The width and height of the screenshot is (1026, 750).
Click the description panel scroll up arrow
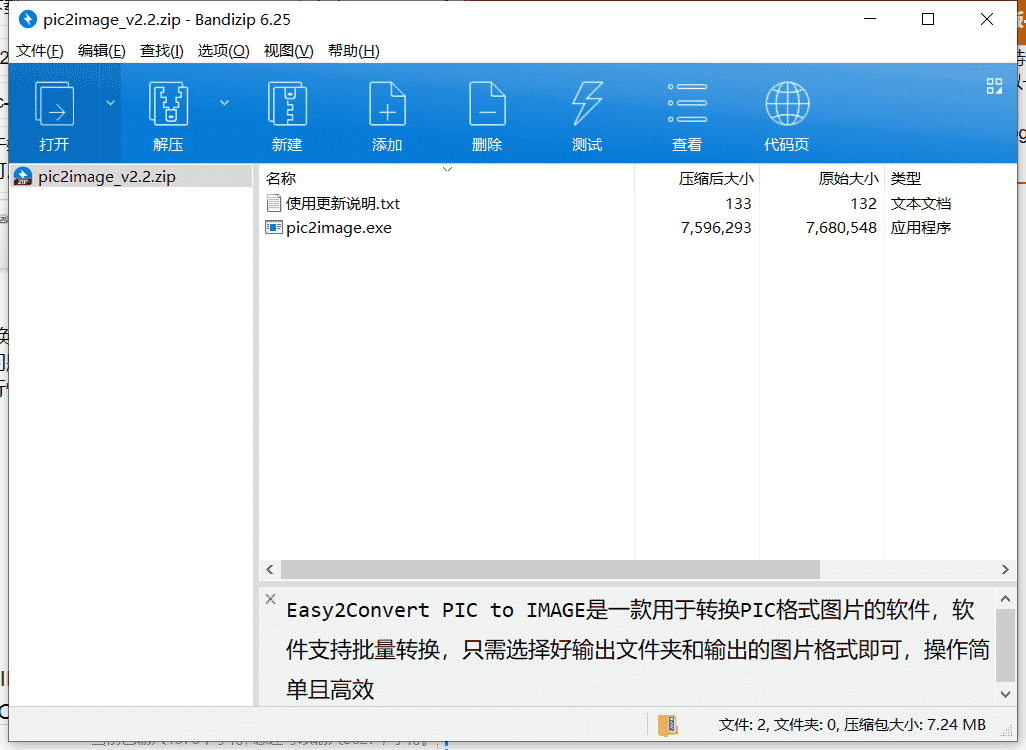pyautogui.click(x=1006, y=599)
